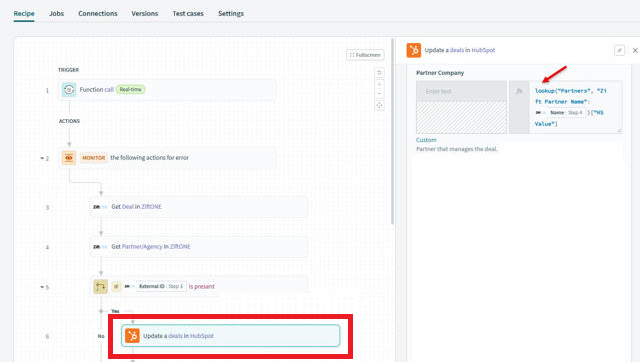The image size is (640, 362).
Task: Go to the Test cases tab
Action: [188, 13]
